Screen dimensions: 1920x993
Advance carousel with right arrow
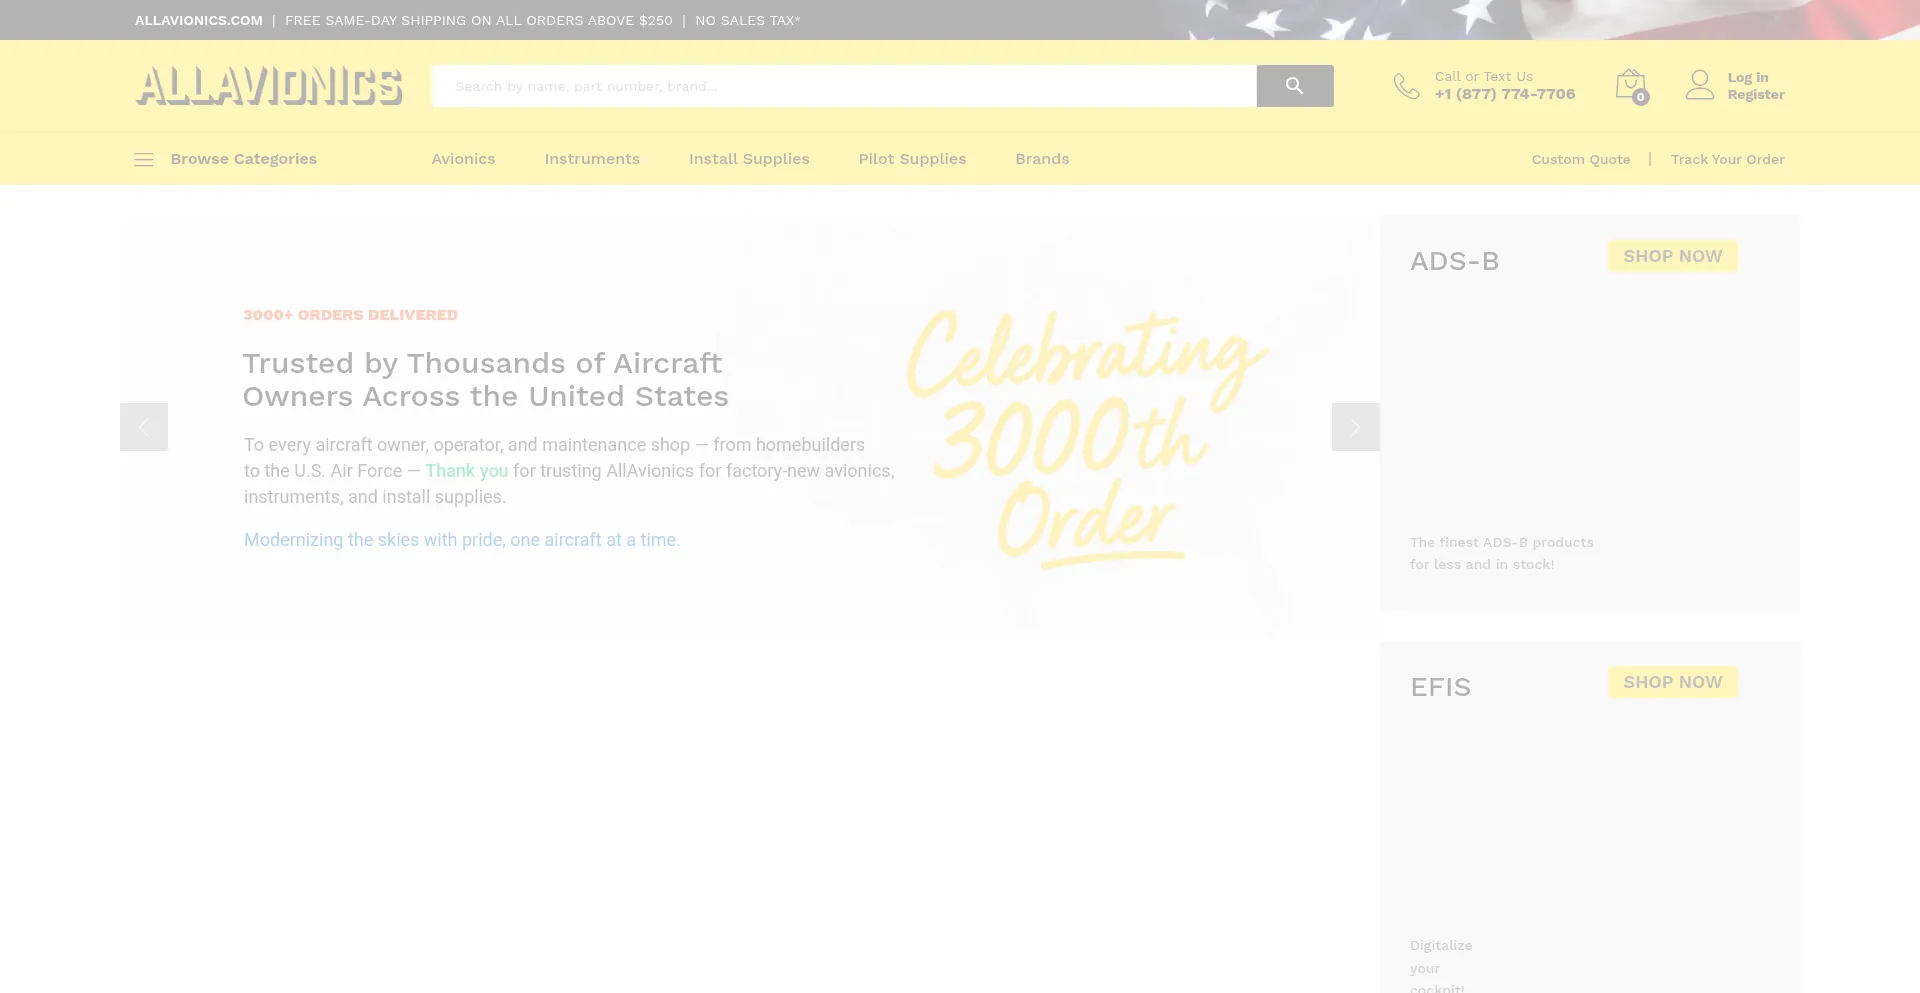[x=1355, y=427]
